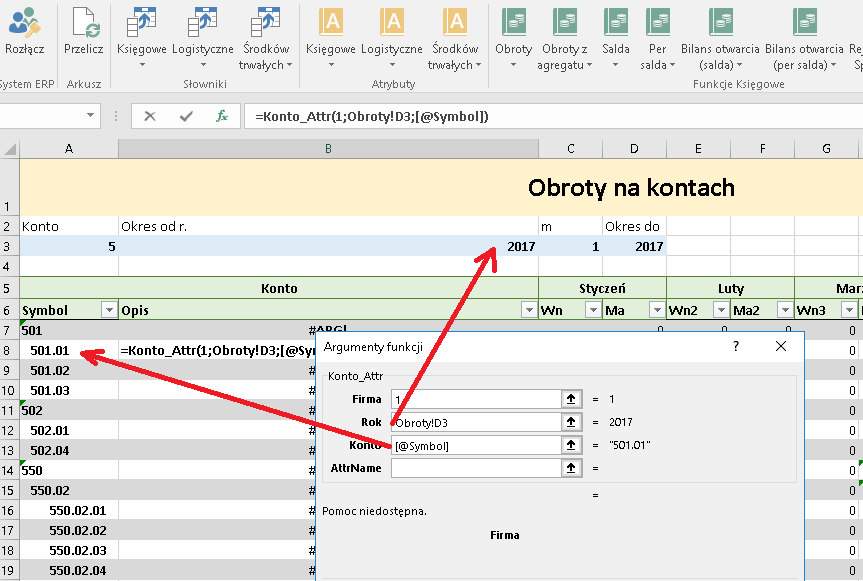This screenshot has width=863, height=581.
Task: Click the Styczeń header cell
Action: (x=602, y=288)
